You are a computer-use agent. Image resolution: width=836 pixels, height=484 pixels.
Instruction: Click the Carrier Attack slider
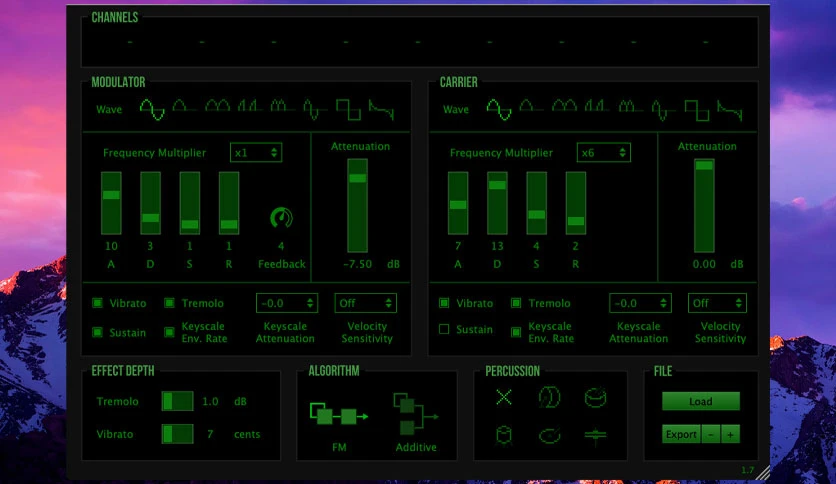pyautogui.click(x=458, y=203)
